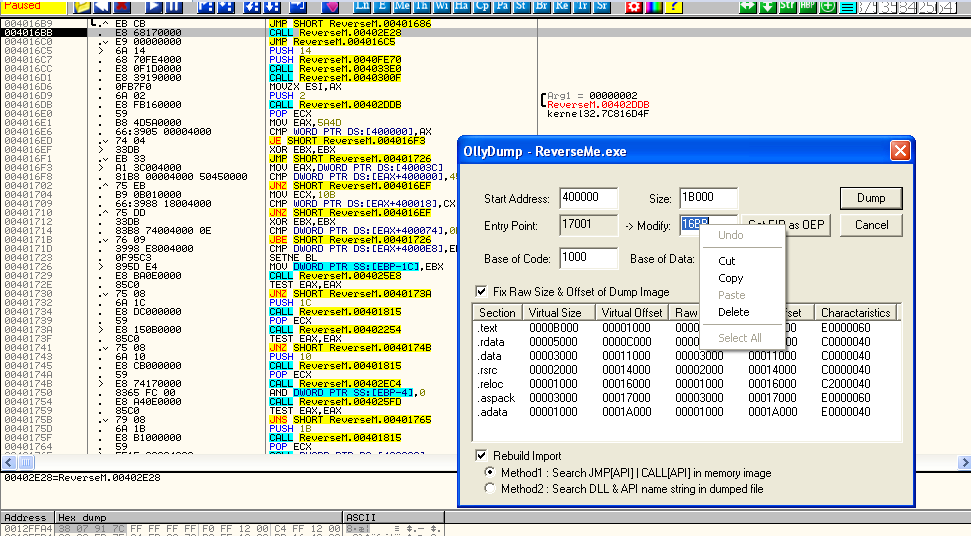This screenshot has height=536, width=971.
Task: Open Source window via Sr button
Action: tap(601, 7)
